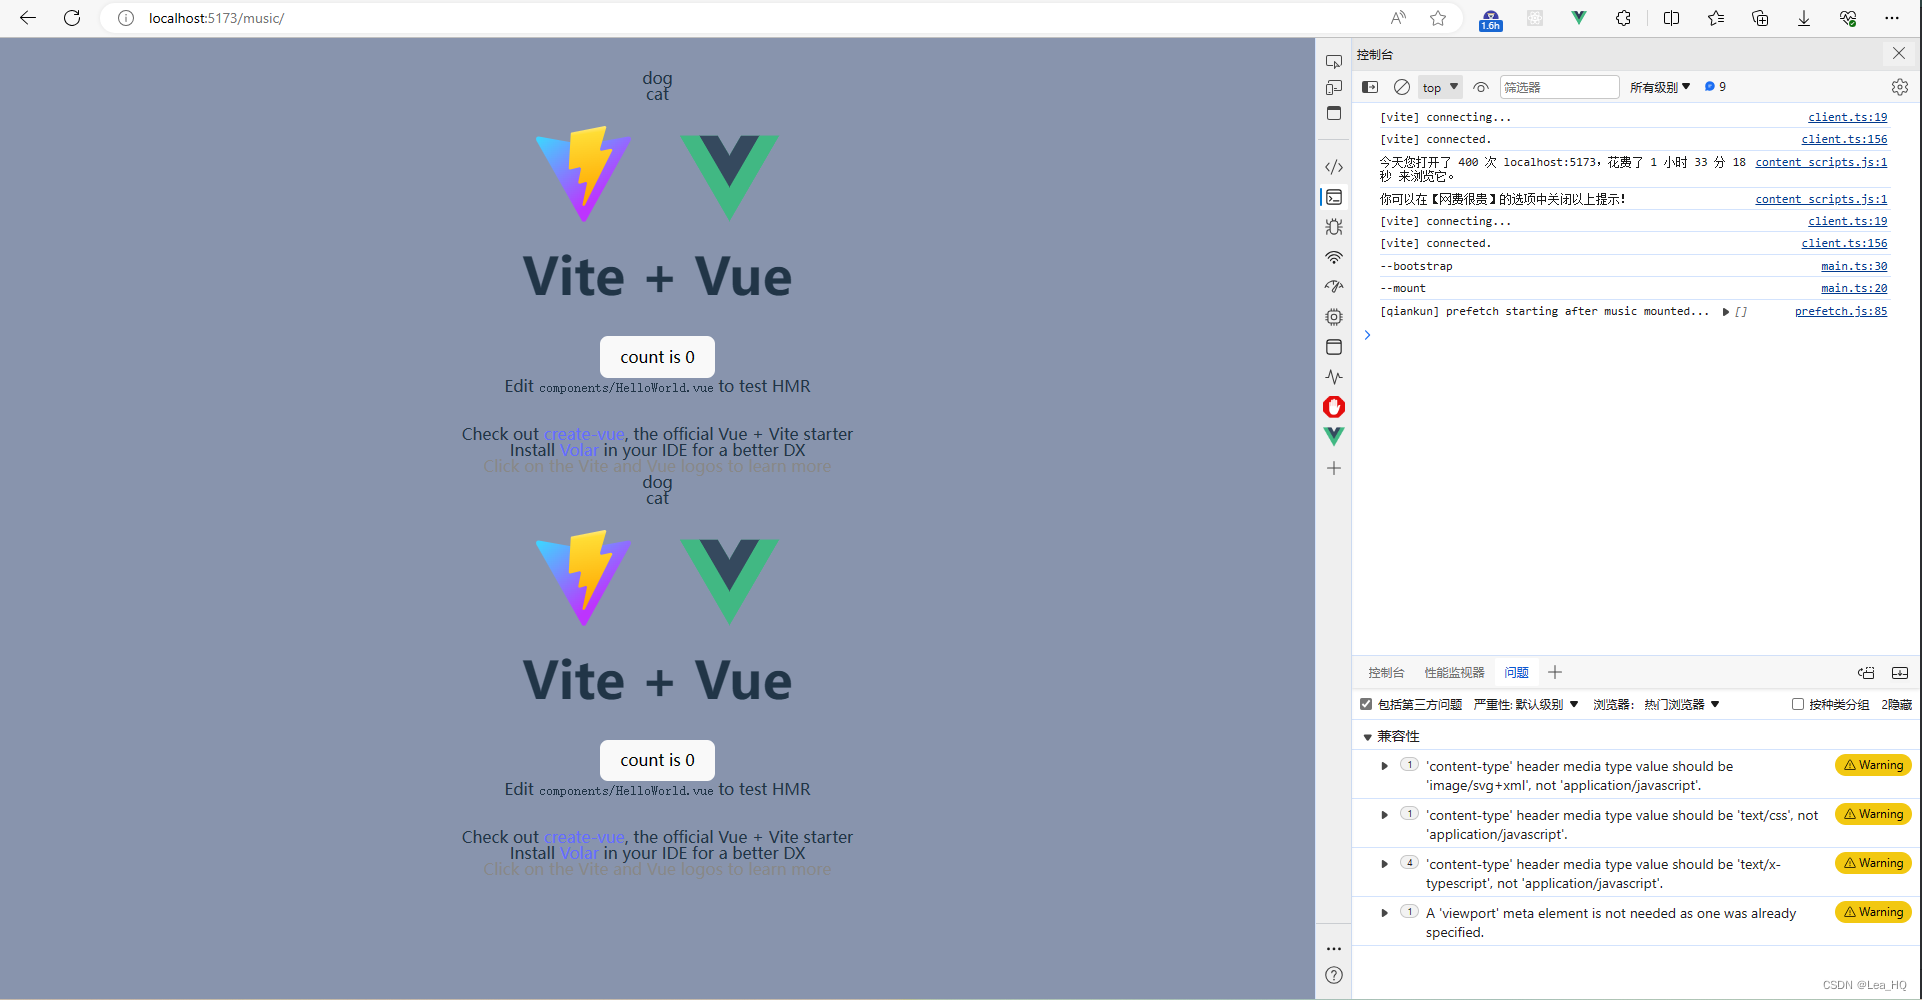Screen dimensions: 1922x1000
Task: Open the Elements panel code icon
Action: pyautogui.click(x=1334, y=167)
